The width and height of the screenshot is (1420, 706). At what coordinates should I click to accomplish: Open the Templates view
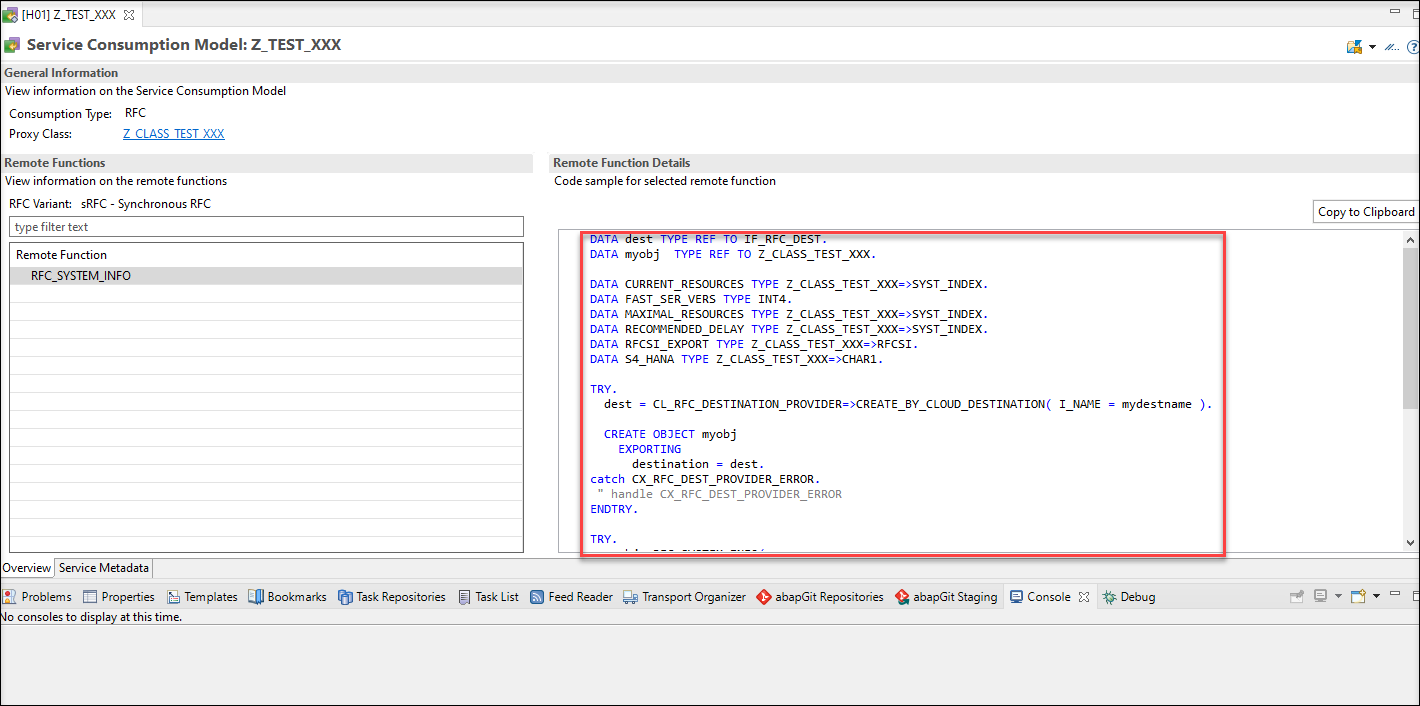point(202,597)
